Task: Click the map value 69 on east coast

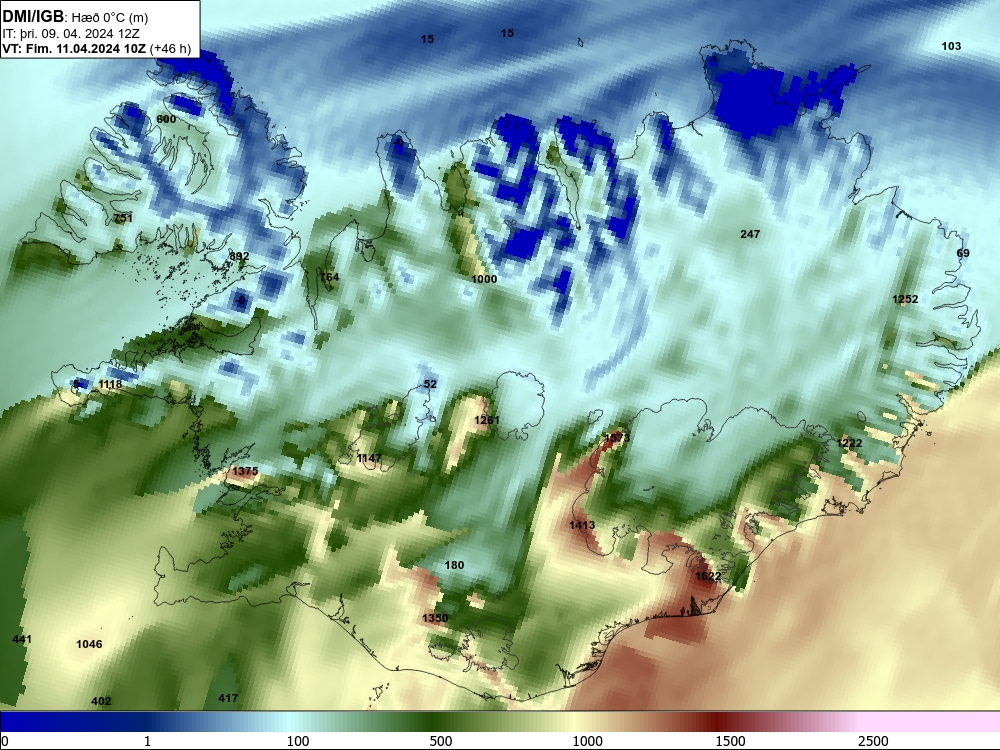Action: [x=963, y=253]
